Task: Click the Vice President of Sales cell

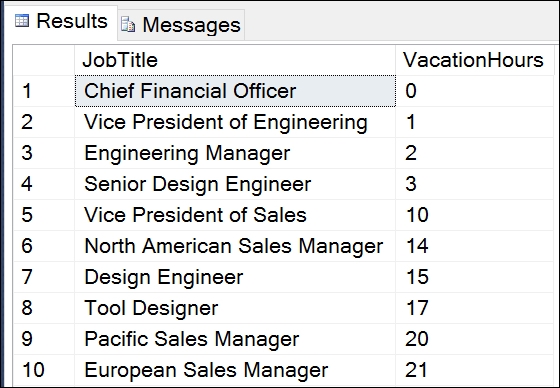Action: tap(235, 215)
